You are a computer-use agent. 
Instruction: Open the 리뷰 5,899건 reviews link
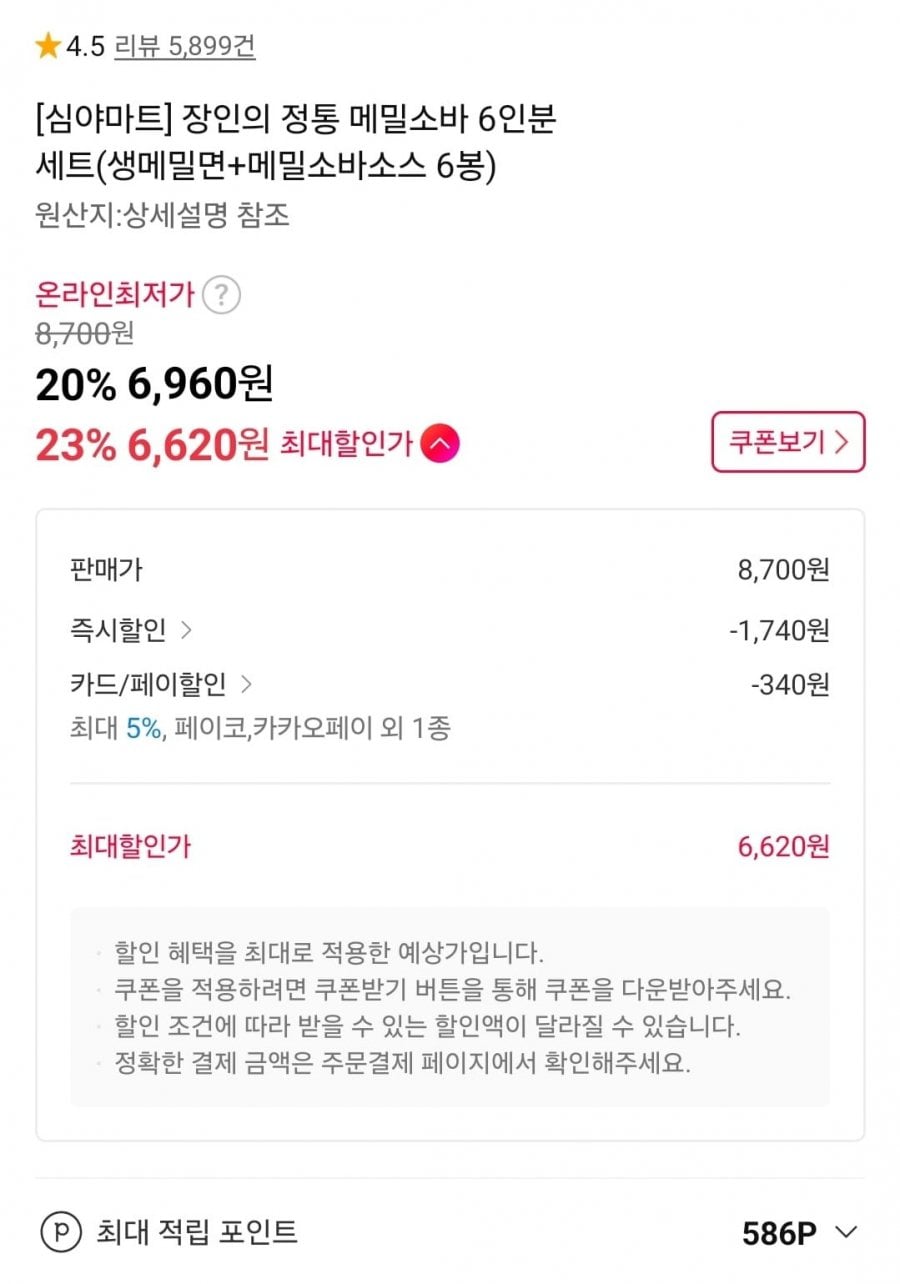pyautogui.click(x=185, y=46)
